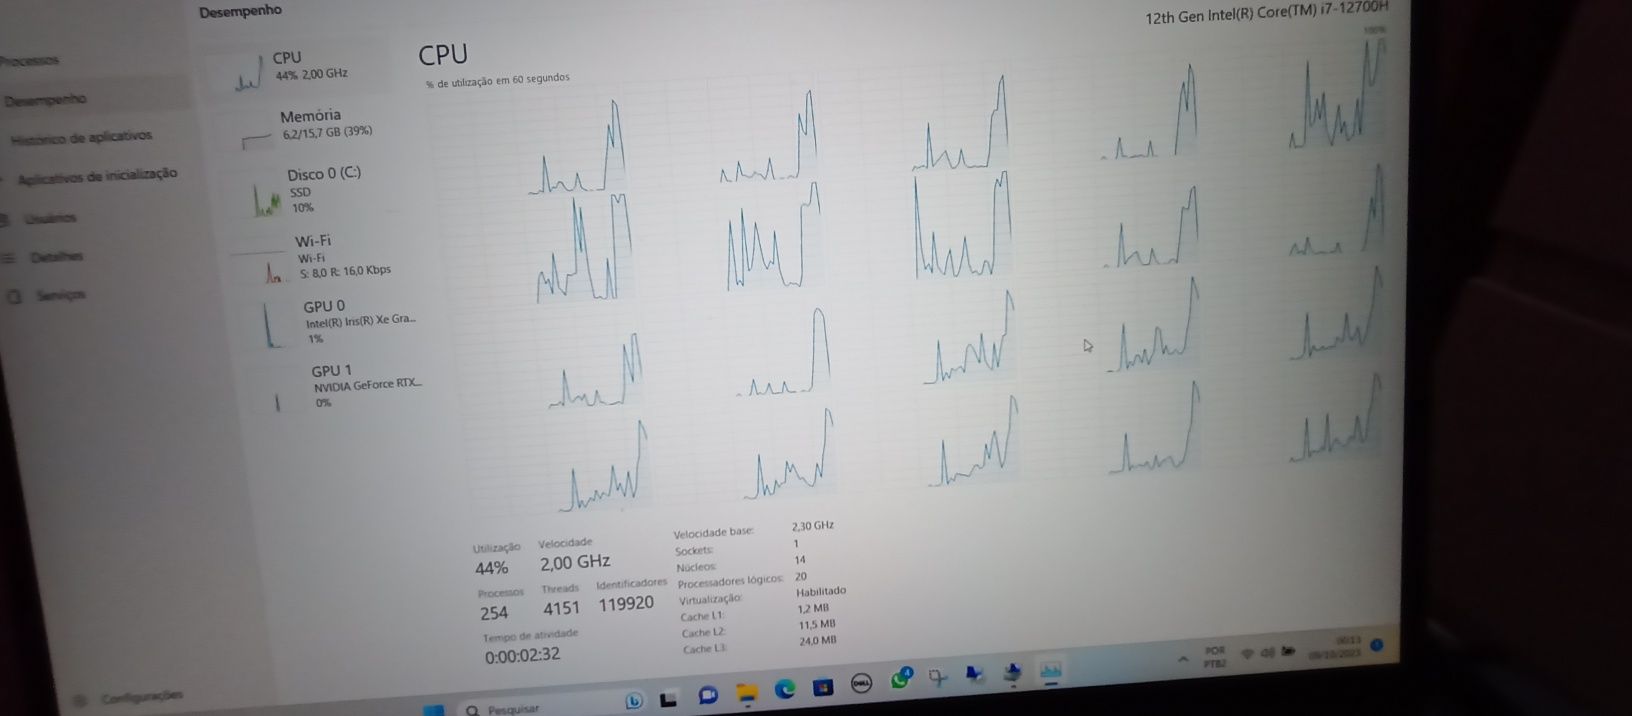Open the Snipping Tool taskbar icon

[938, 679]
